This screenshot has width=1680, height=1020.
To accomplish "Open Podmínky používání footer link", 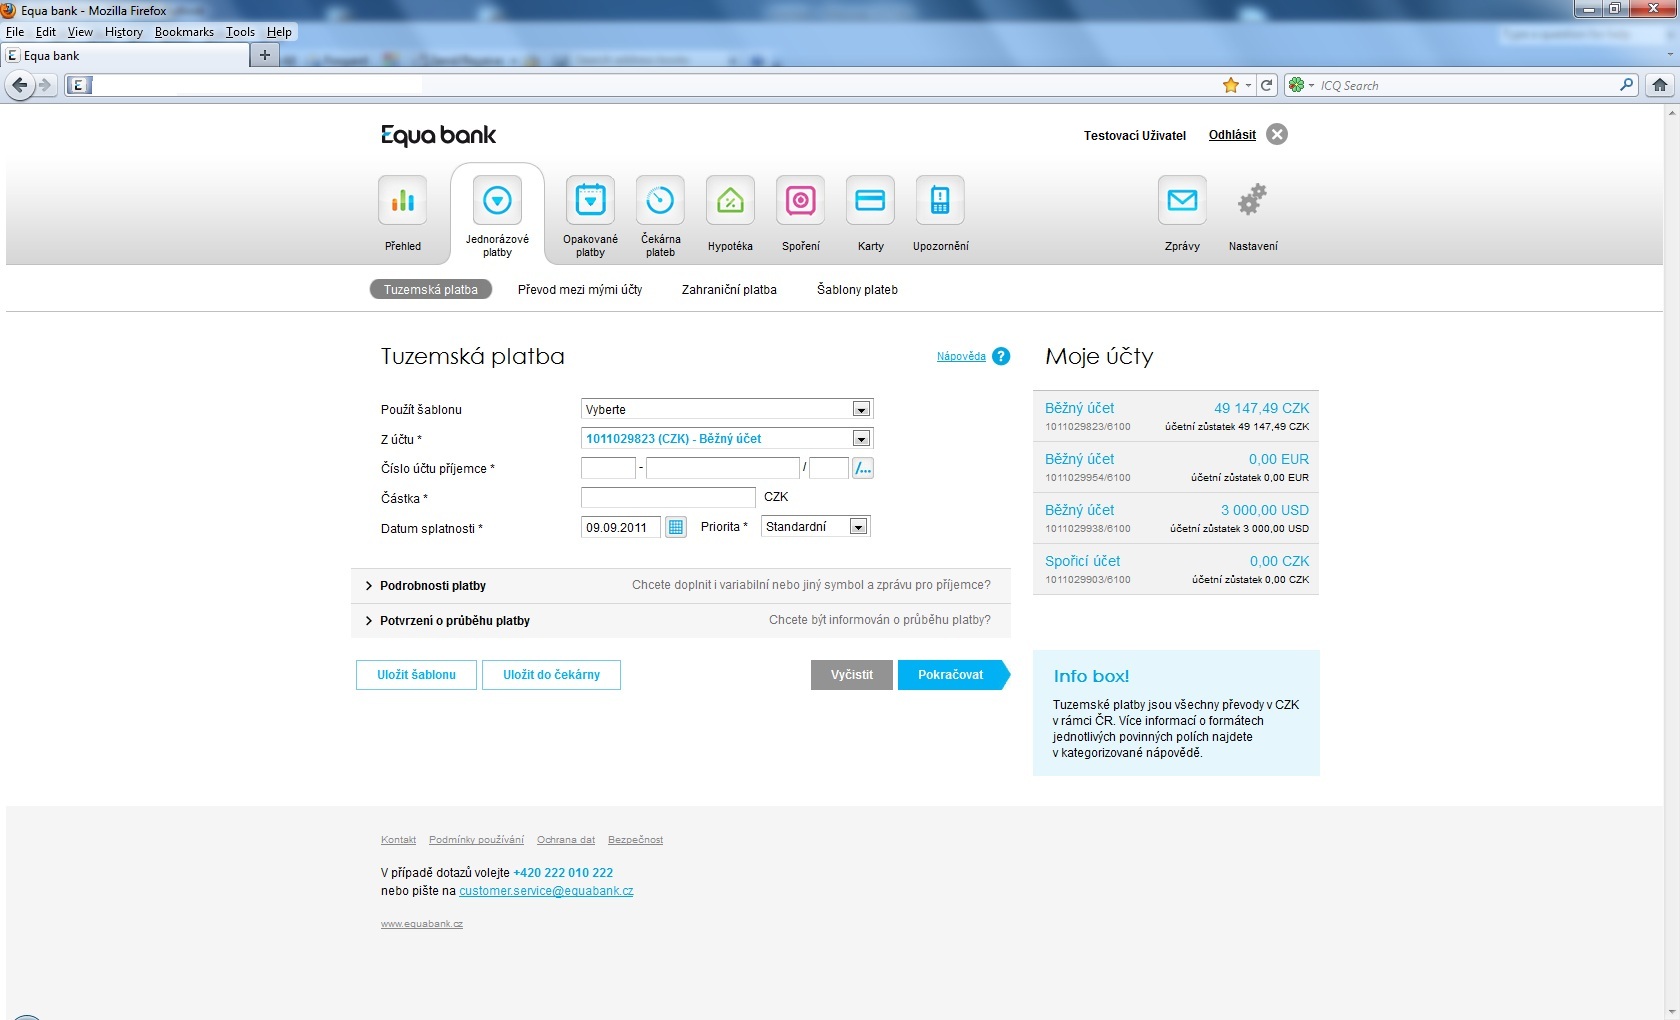I will coord(476,840).
